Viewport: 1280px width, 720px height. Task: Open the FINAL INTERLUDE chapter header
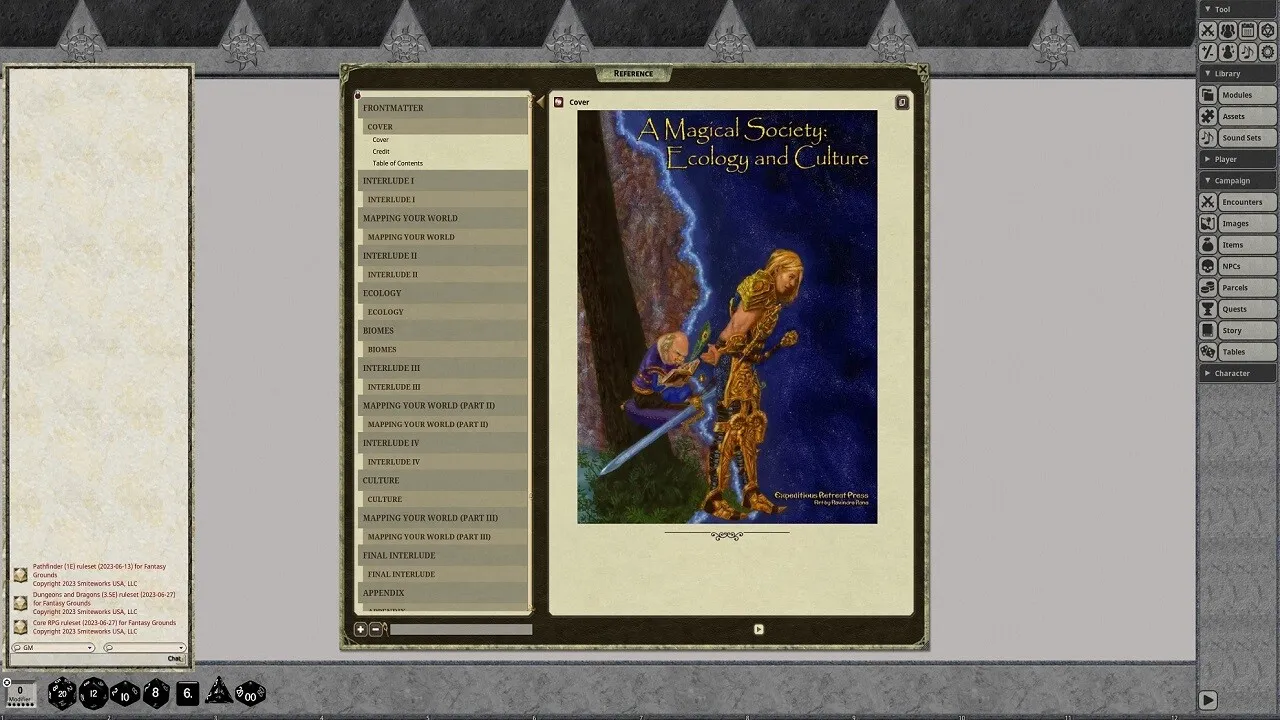pos(443,556)
